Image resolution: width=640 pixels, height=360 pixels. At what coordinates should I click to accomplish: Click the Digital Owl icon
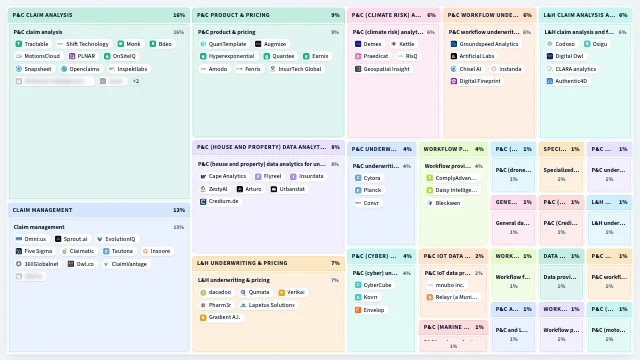pos(549,56)
